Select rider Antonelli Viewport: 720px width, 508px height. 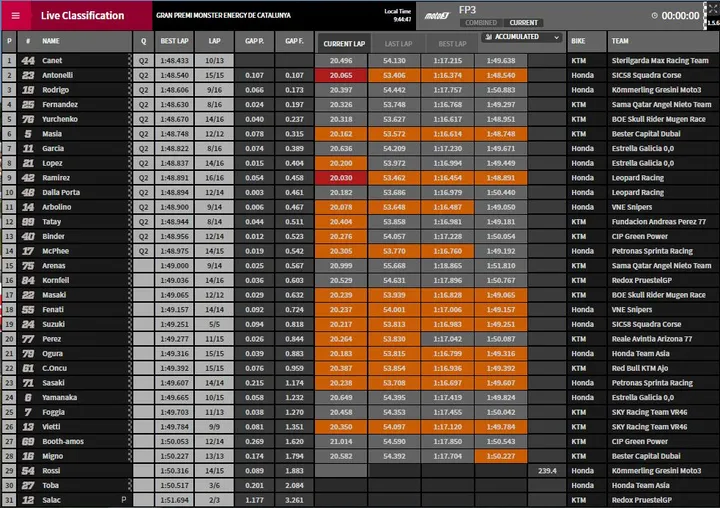coord(57,75)
